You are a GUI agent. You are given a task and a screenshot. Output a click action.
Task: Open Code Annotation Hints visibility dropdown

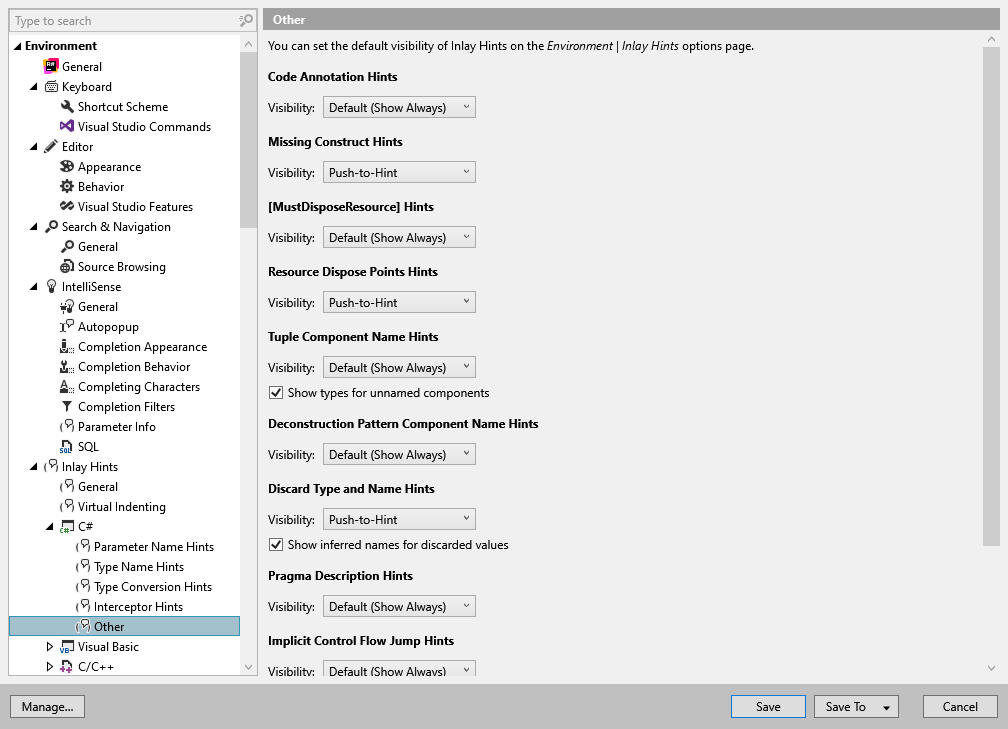[x=399, y=107]
